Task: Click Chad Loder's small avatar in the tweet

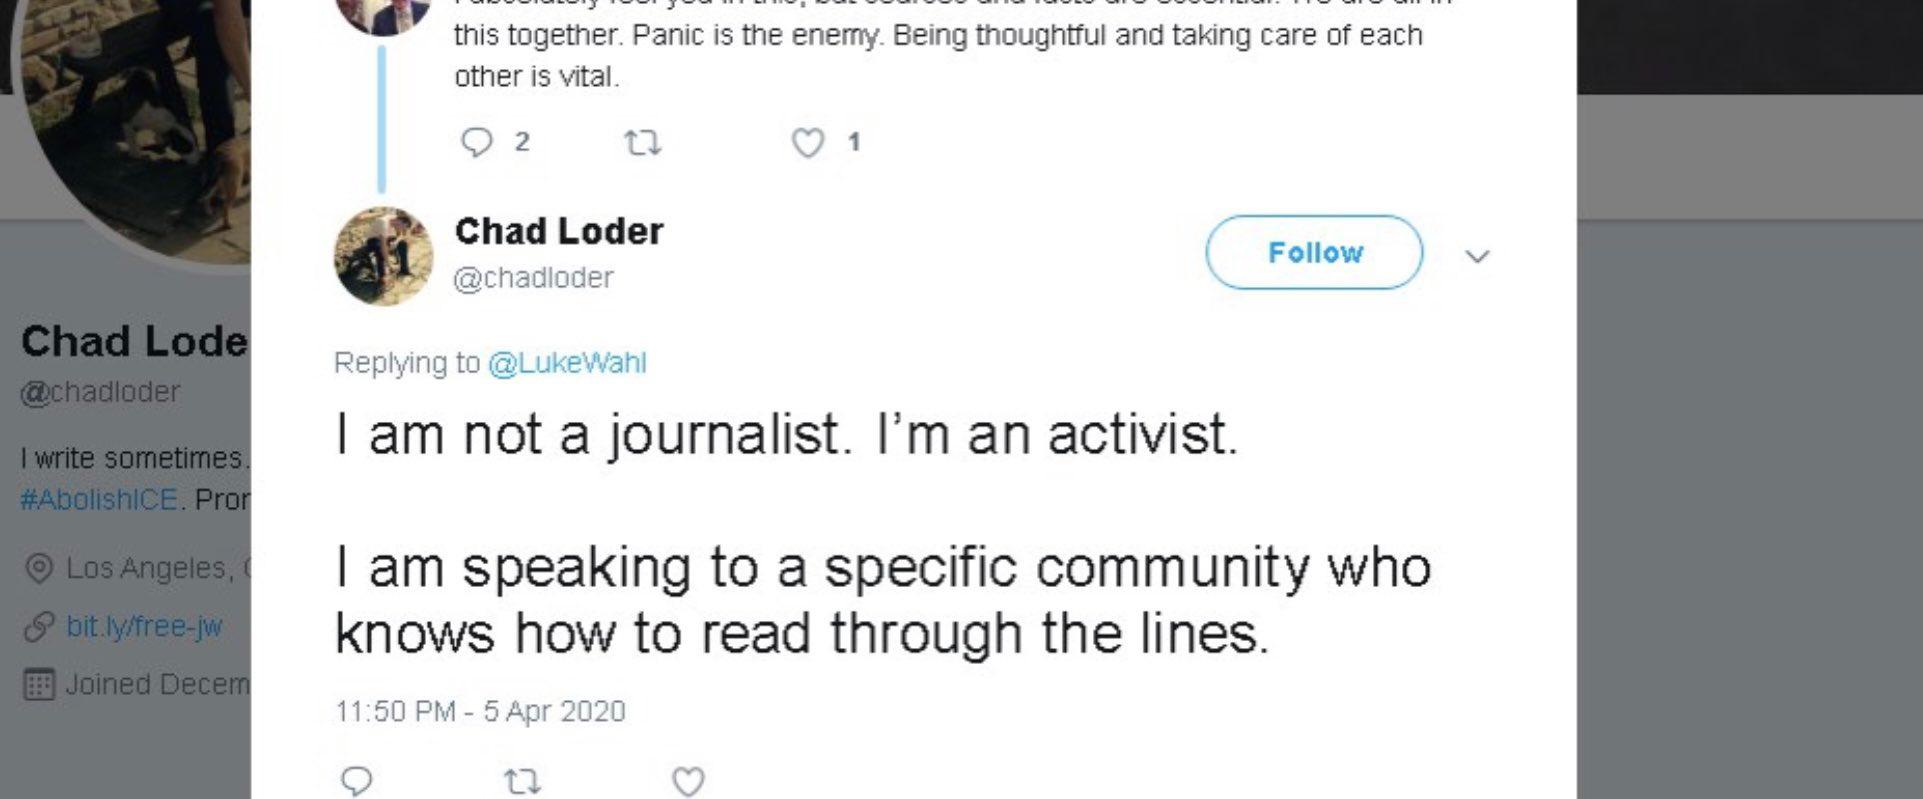Action: (x=383, y=256)
